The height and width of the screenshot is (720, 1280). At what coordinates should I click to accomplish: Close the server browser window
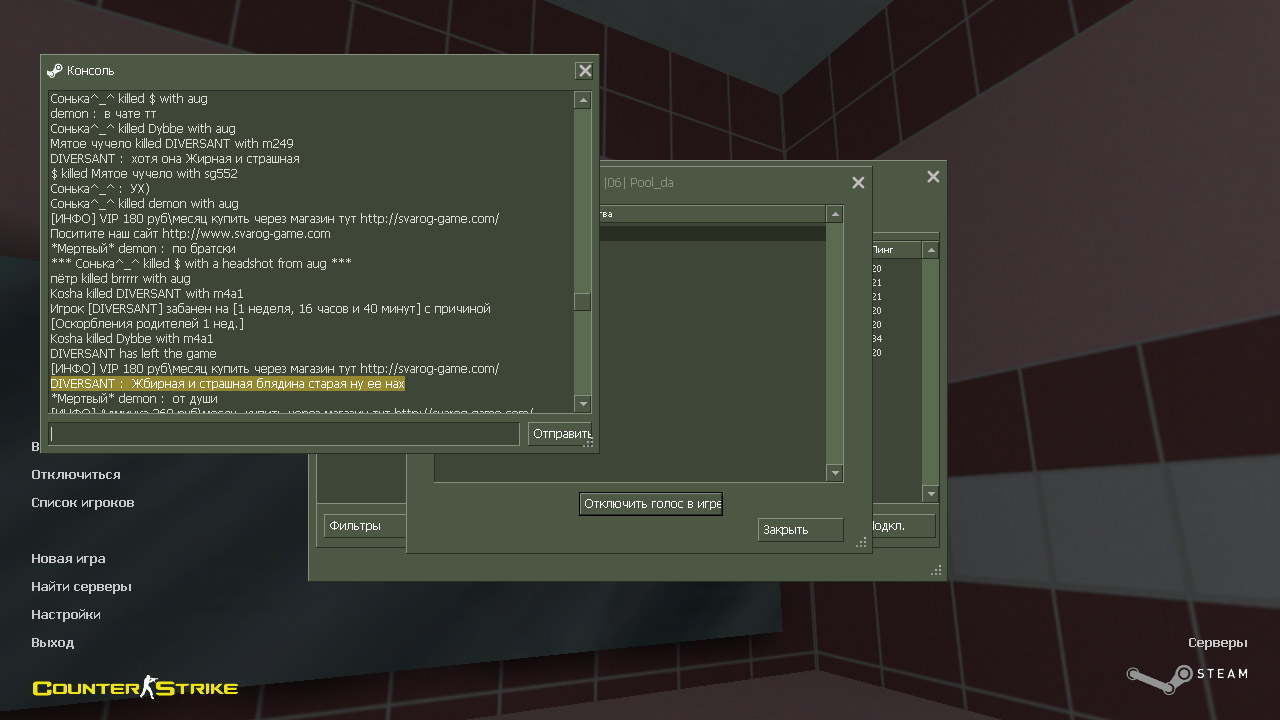click(933, 177)
